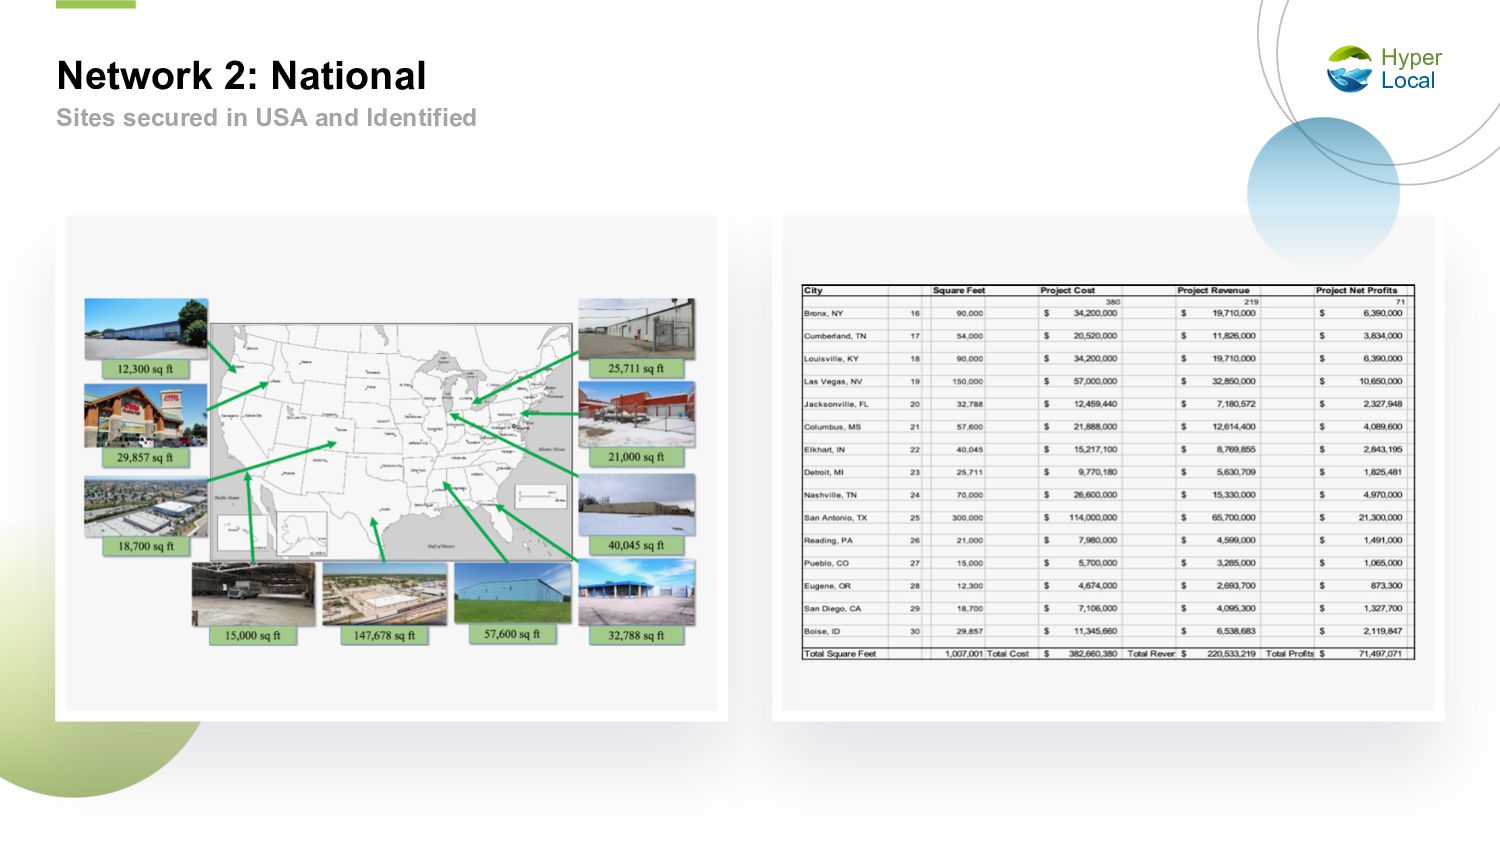This screenshot has width=1500, height=844.
Task: Select the 'San Diego, CA' table cell
Action: pyautogui.click(x=832, y=608)
